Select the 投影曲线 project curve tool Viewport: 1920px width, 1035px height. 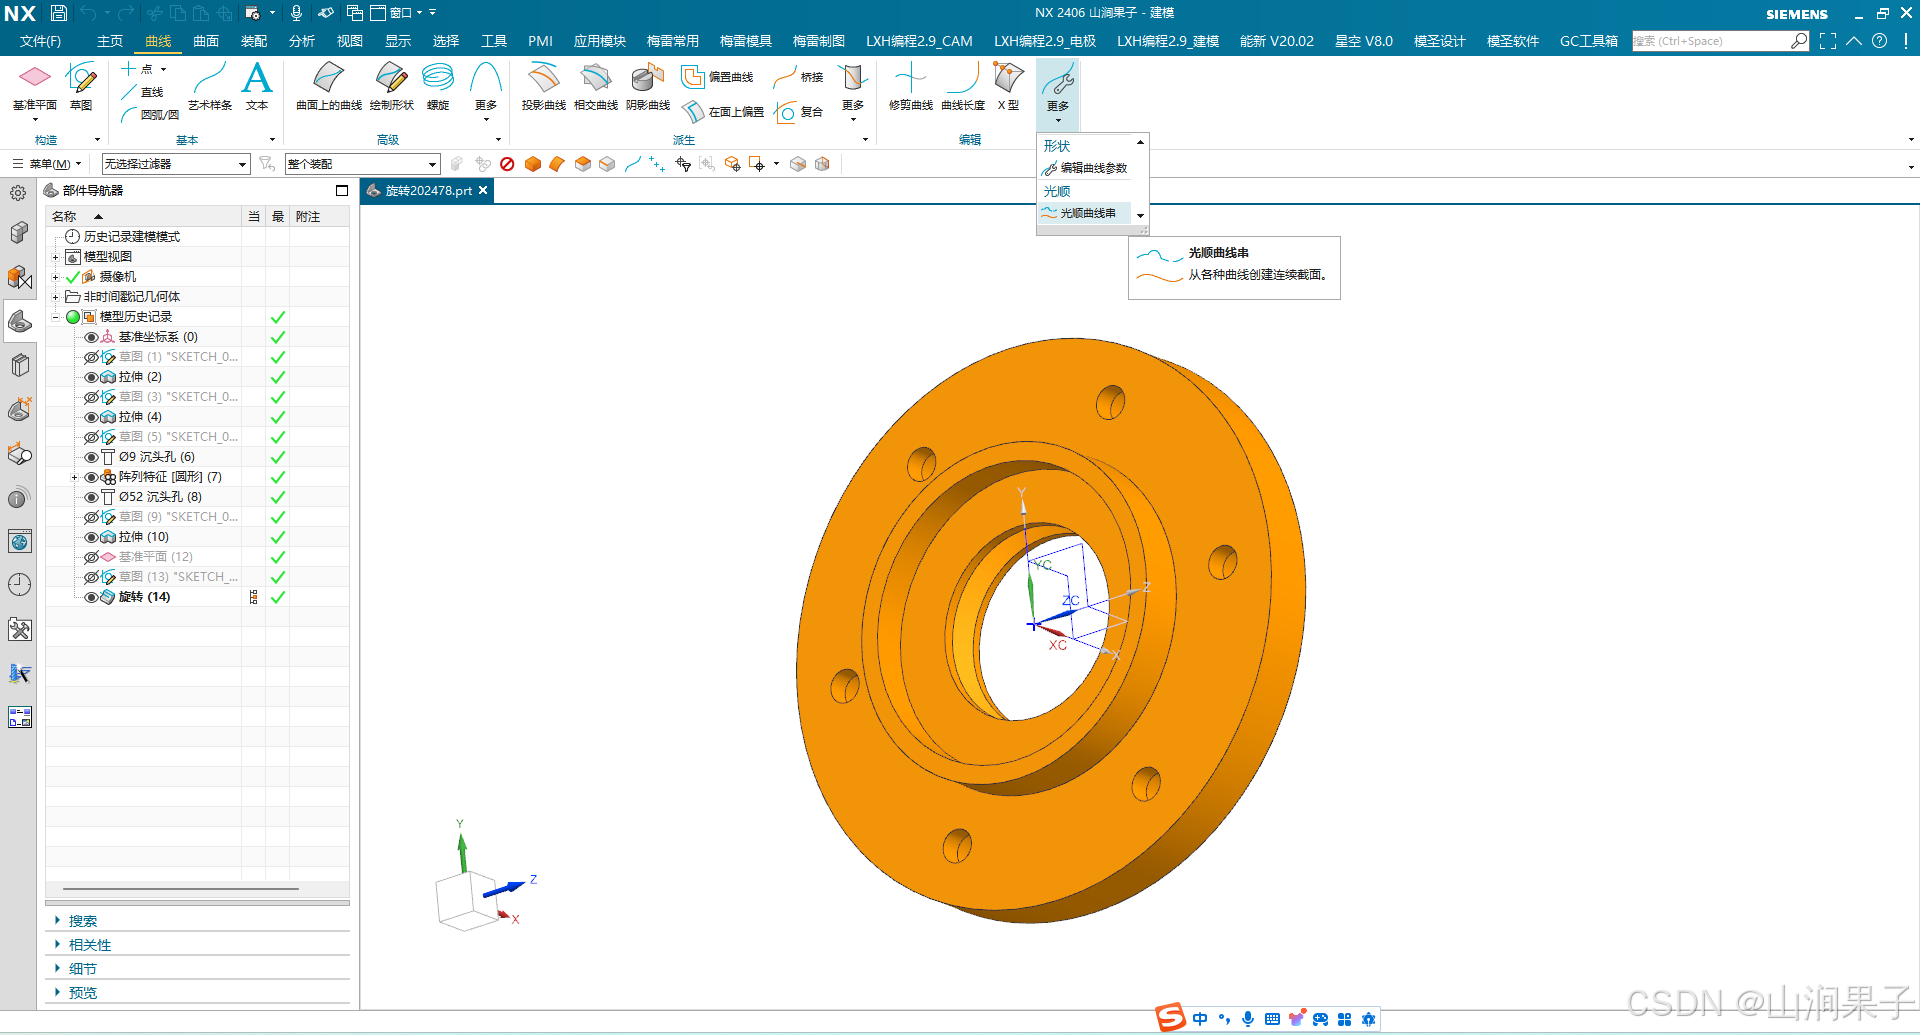pyautogui.click(x=543, y=86)
